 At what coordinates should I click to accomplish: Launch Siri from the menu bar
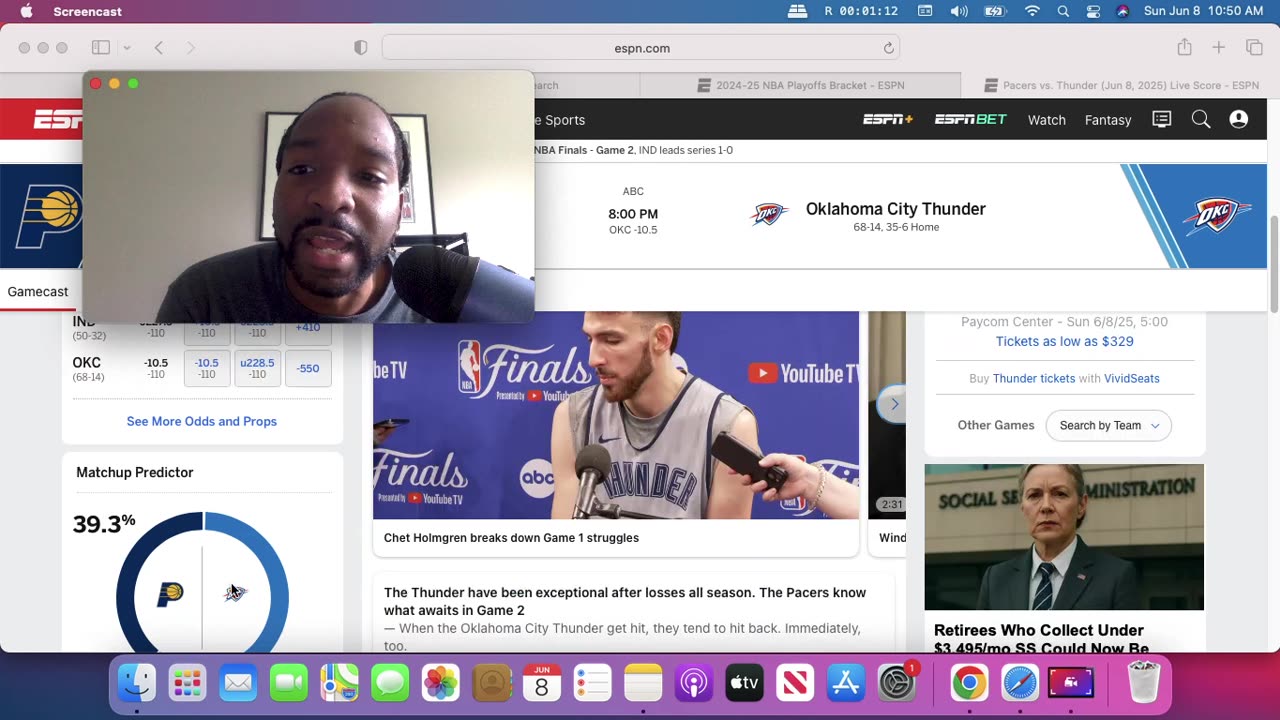pos(1122,11)
